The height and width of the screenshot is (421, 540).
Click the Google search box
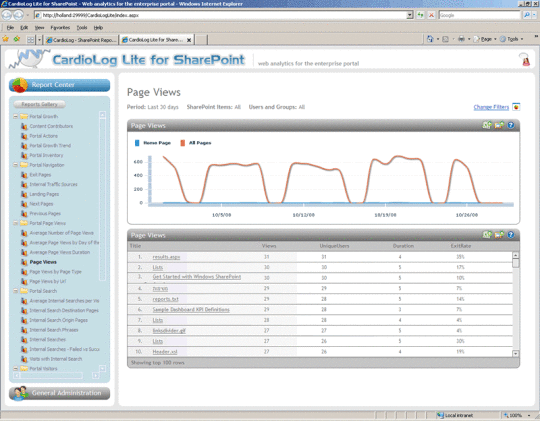[x=480, y=15]
